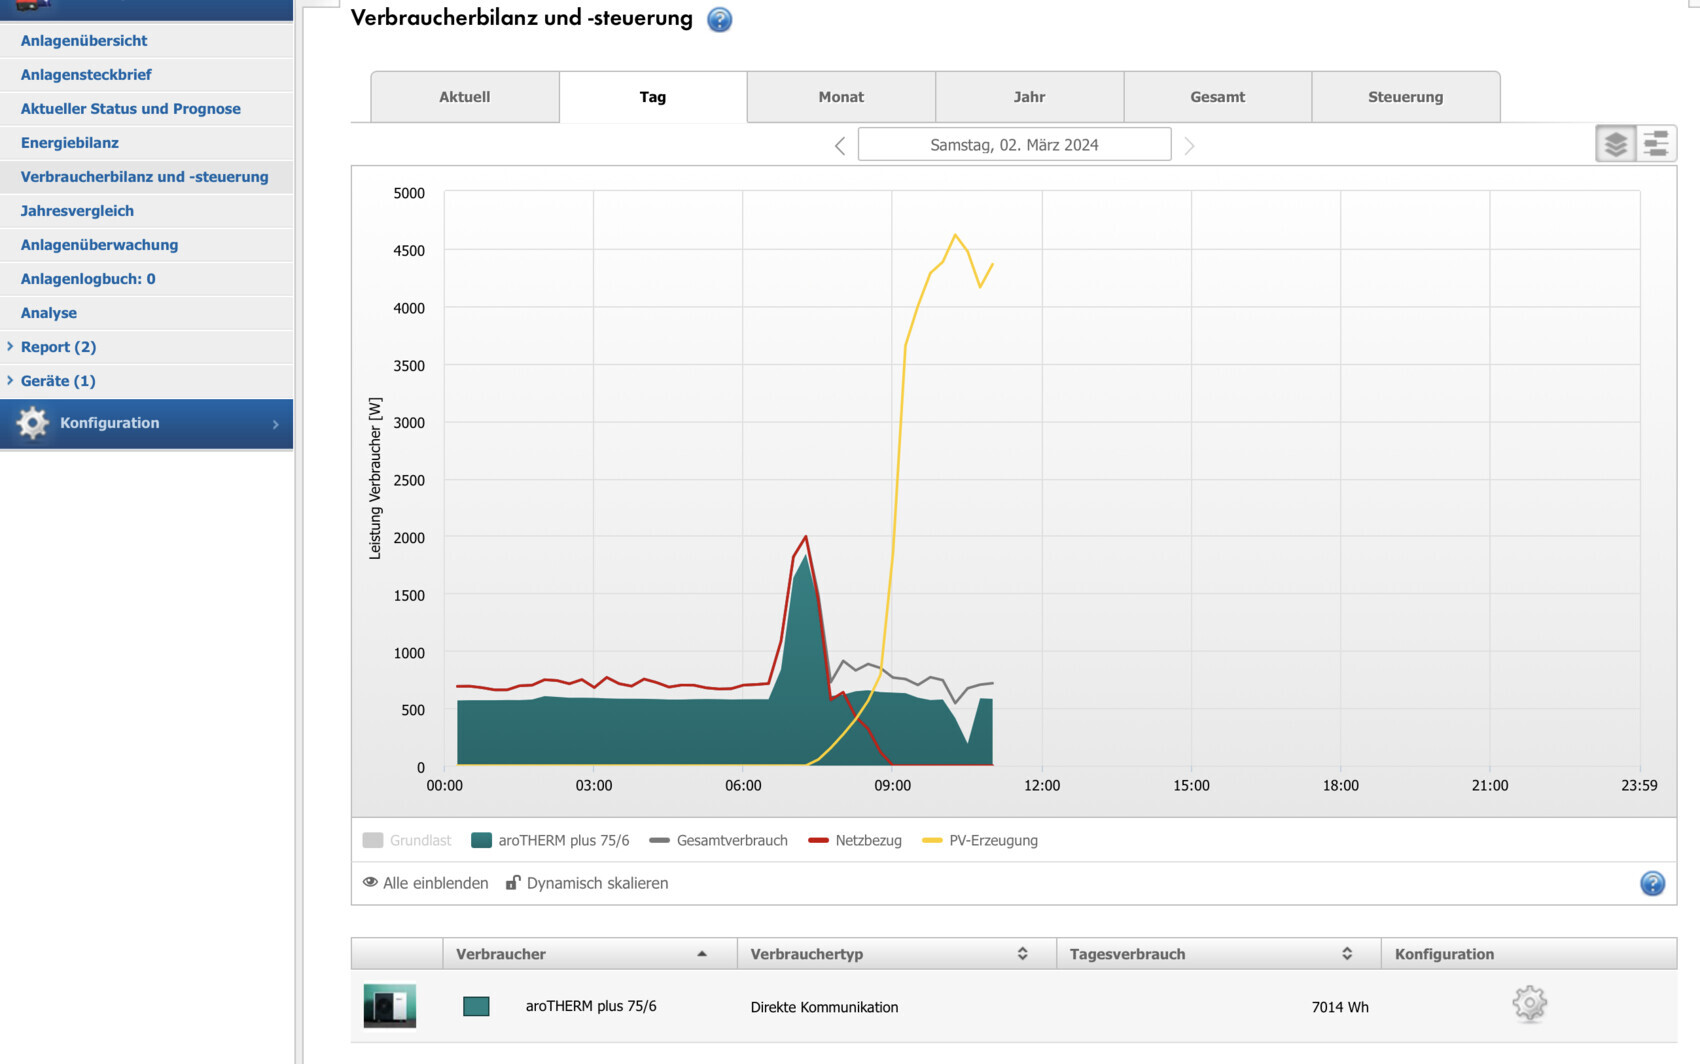
Task: Open the chart settings sliders icon
Action: (x=1656, y=144)
